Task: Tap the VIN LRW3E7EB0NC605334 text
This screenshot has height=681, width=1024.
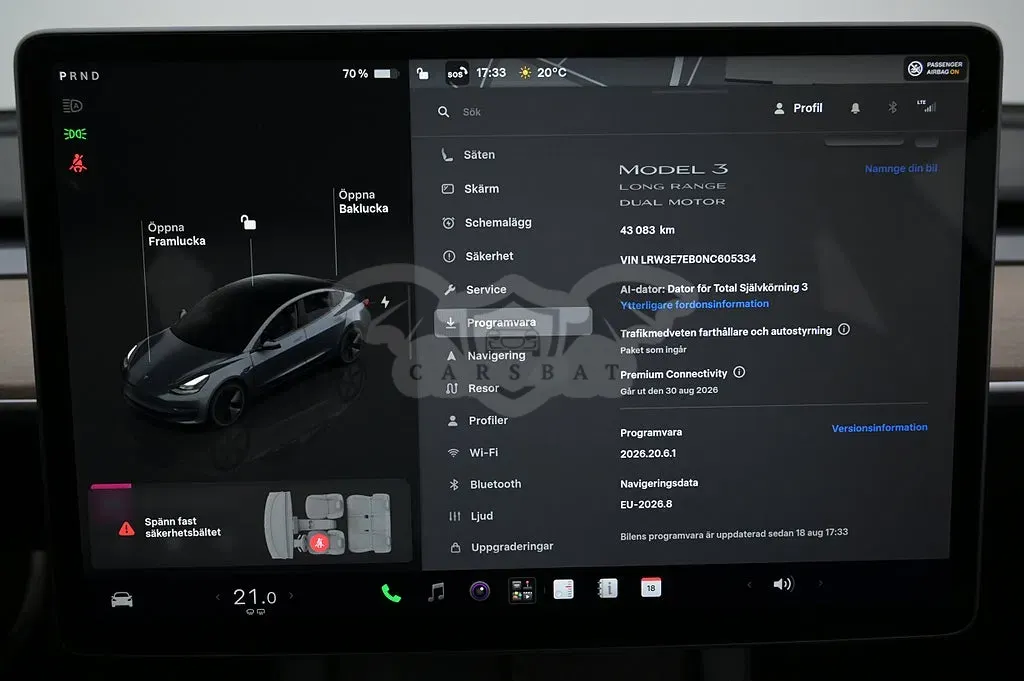Action: click(x=688, y=259)
